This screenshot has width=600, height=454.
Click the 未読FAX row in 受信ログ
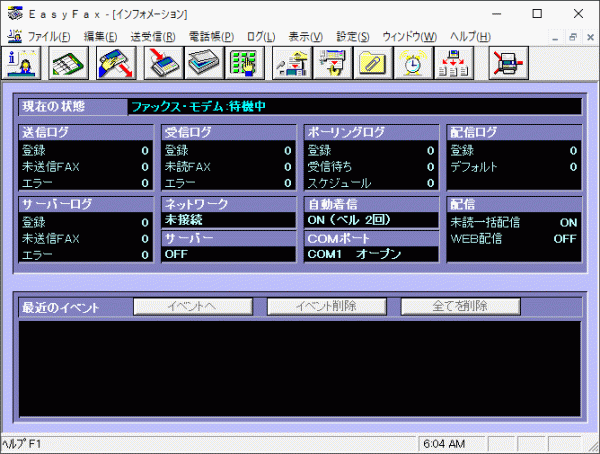229,167
